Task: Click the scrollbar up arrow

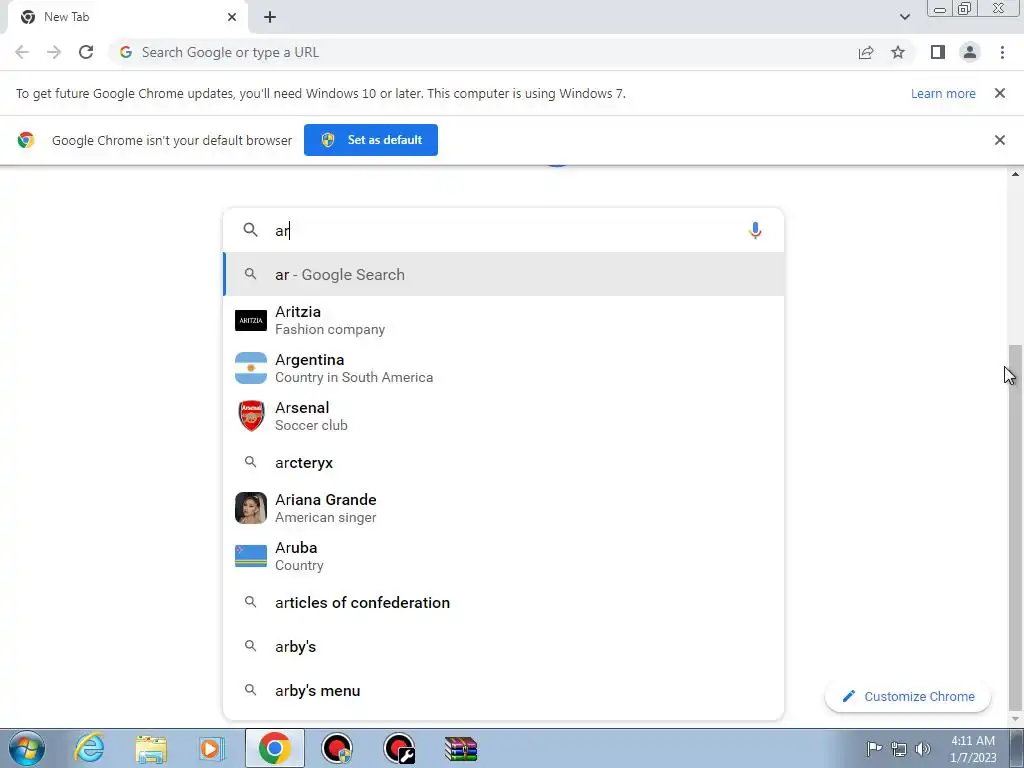Action: click(1015, 174)
